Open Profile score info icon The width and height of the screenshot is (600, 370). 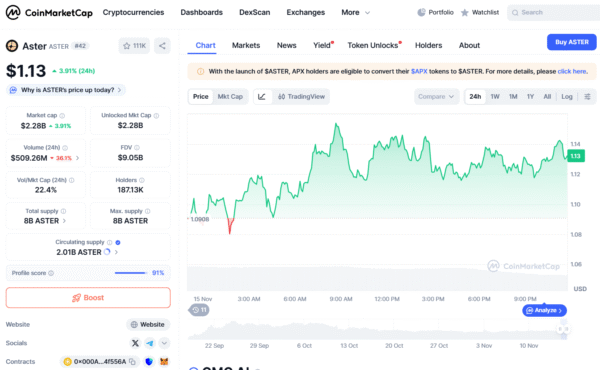[x=51, y=273]
